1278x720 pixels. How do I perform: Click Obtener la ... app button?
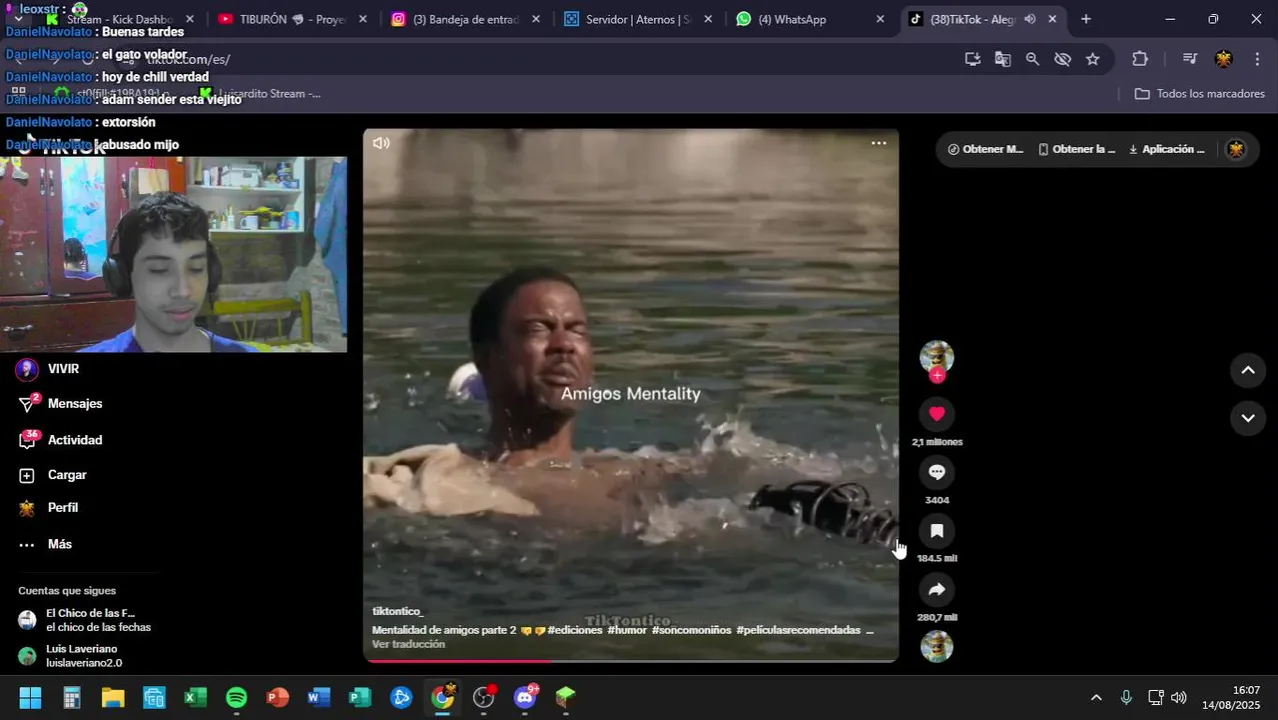pos(1077,149)
